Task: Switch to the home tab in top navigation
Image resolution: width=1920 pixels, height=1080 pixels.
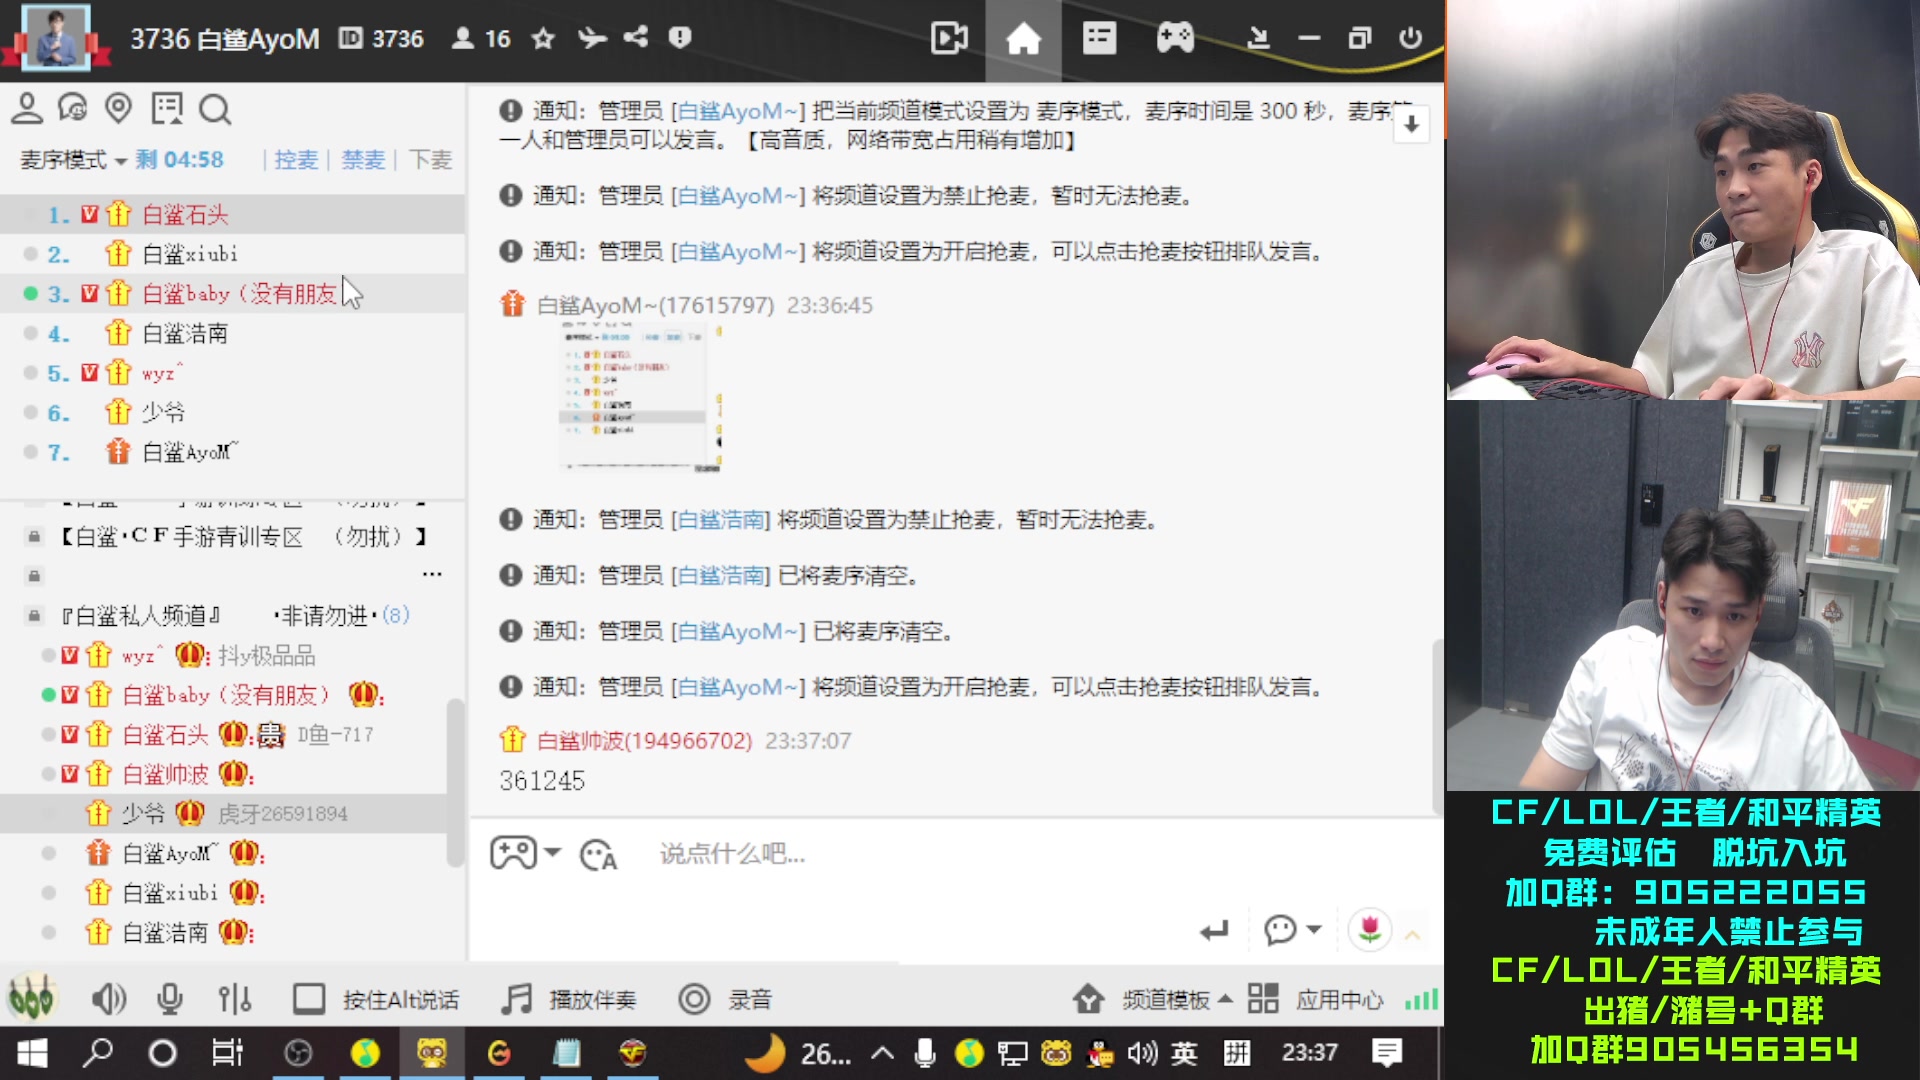Action: (x=1023, y=38)
